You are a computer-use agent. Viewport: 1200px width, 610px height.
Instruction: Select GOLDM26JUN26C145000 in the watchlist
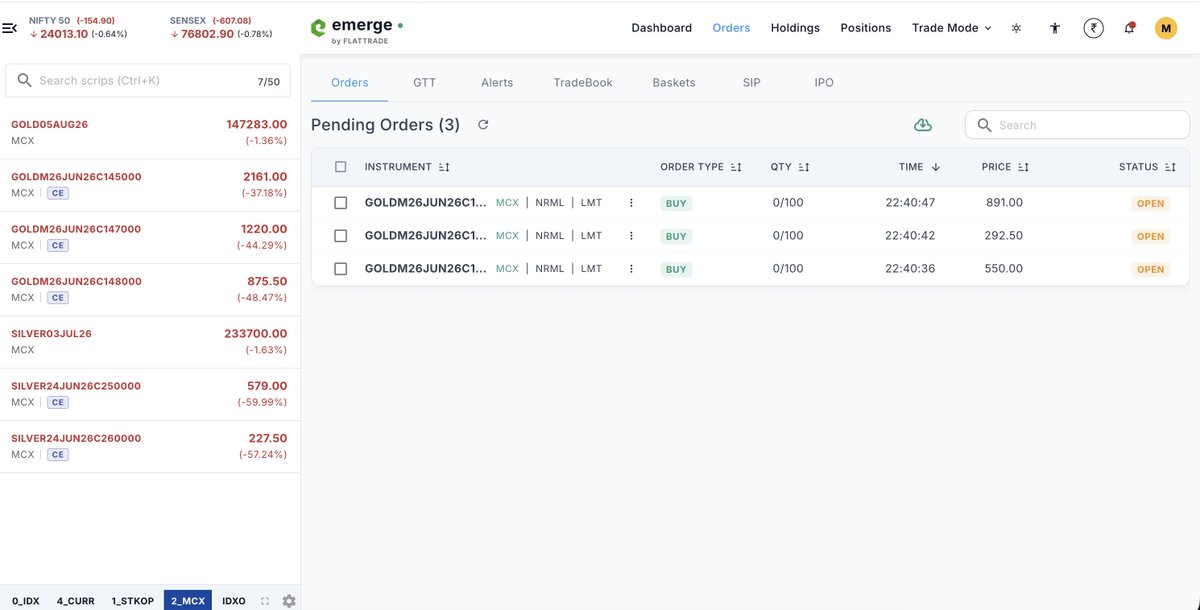coord(150,185)
